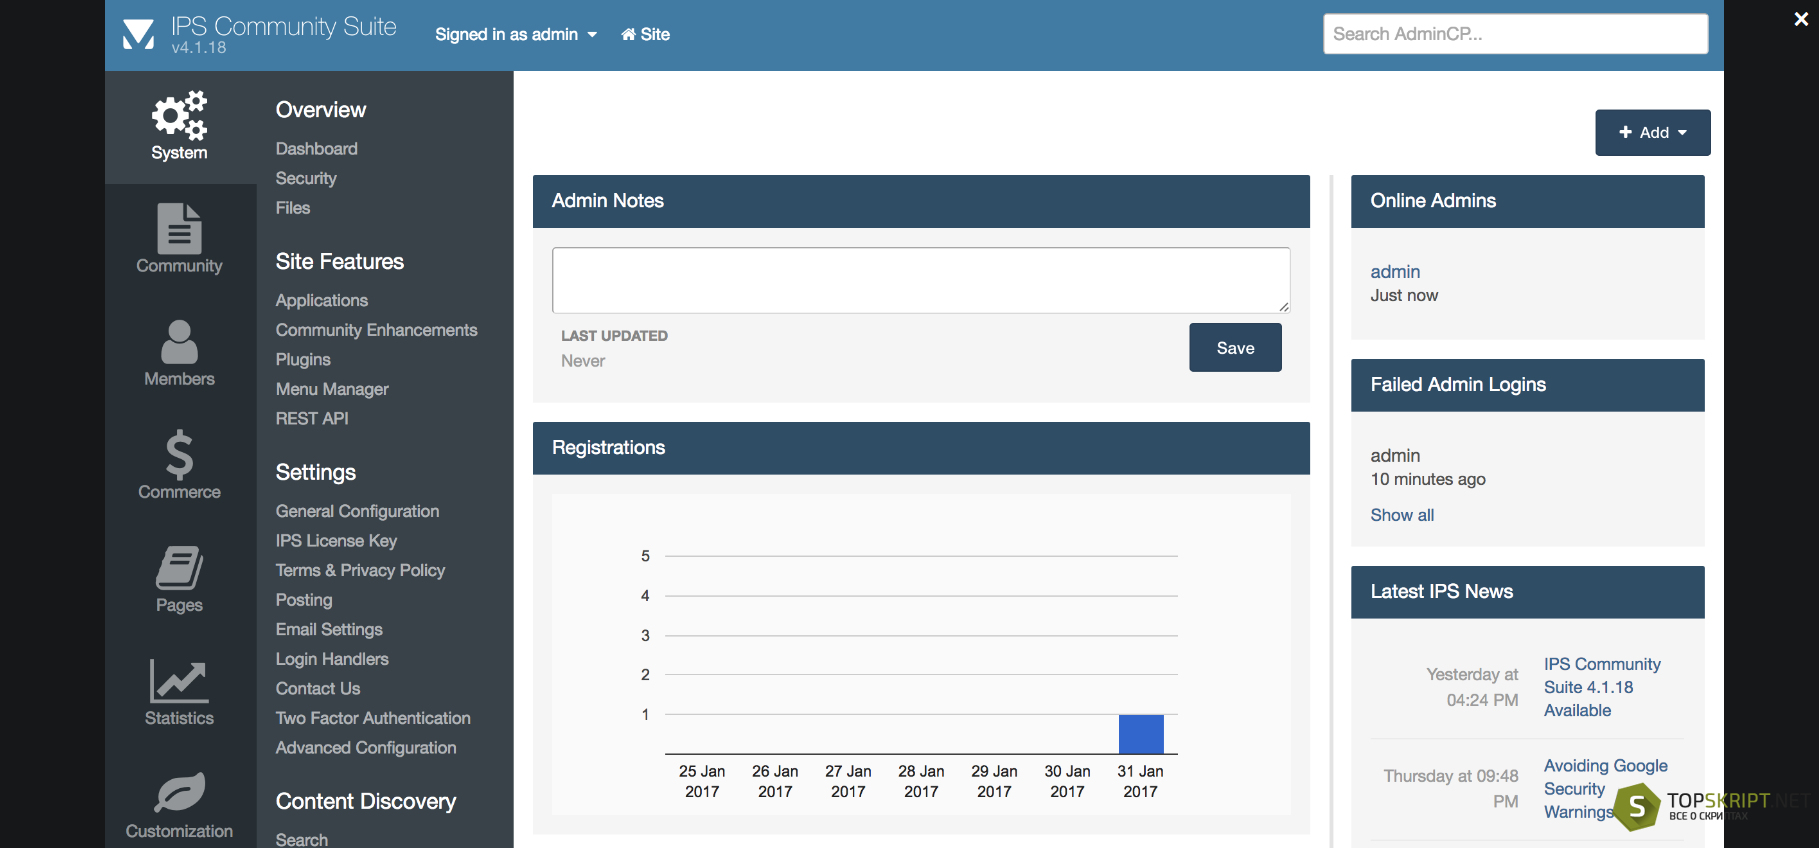Open Advanced Configuration

pos(366,748)
